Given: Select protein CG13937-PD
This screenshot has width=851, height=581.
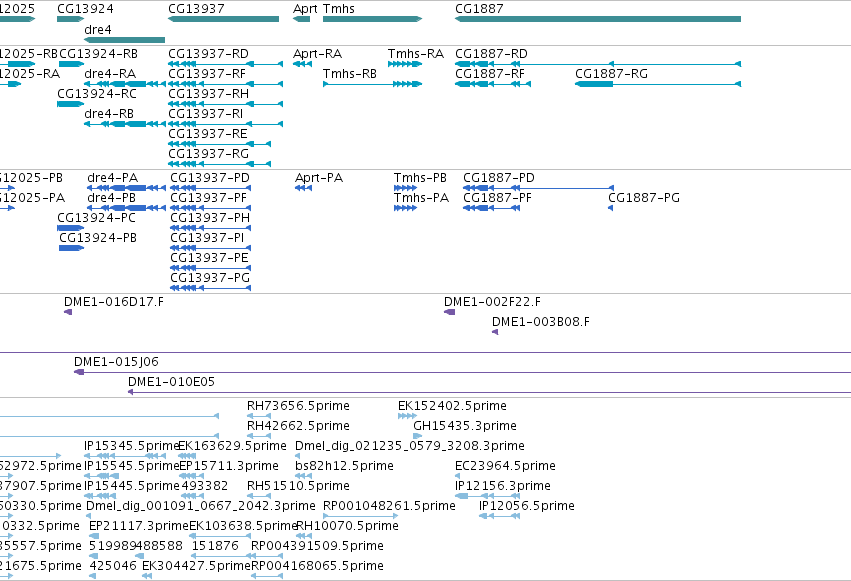Looking at the screenshot, I should click(210, 178).
